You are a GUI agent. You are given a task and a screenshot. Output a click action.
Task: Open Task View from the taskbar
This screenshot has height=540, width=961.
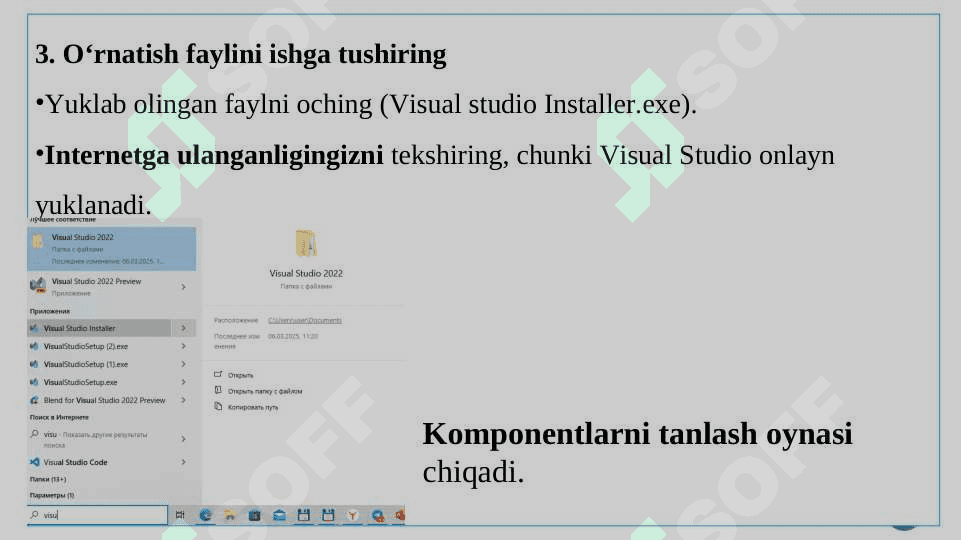(180, 515)
